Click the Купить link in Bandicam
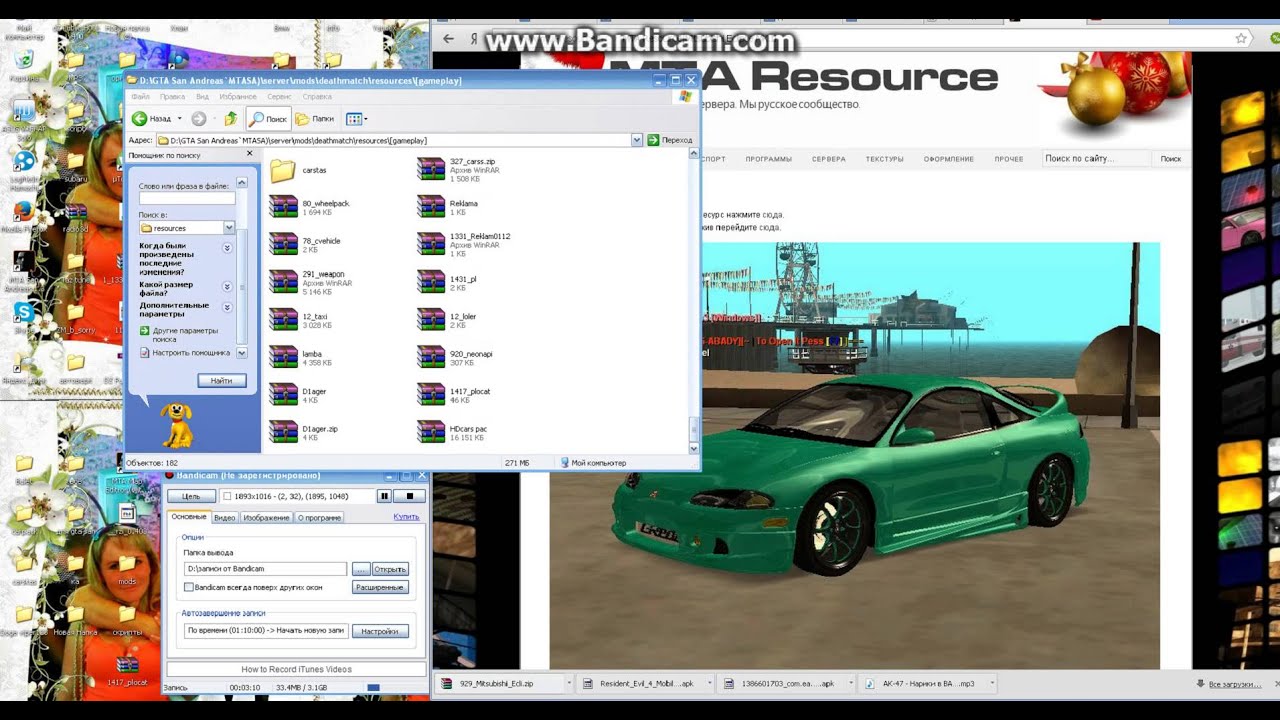 406,517
